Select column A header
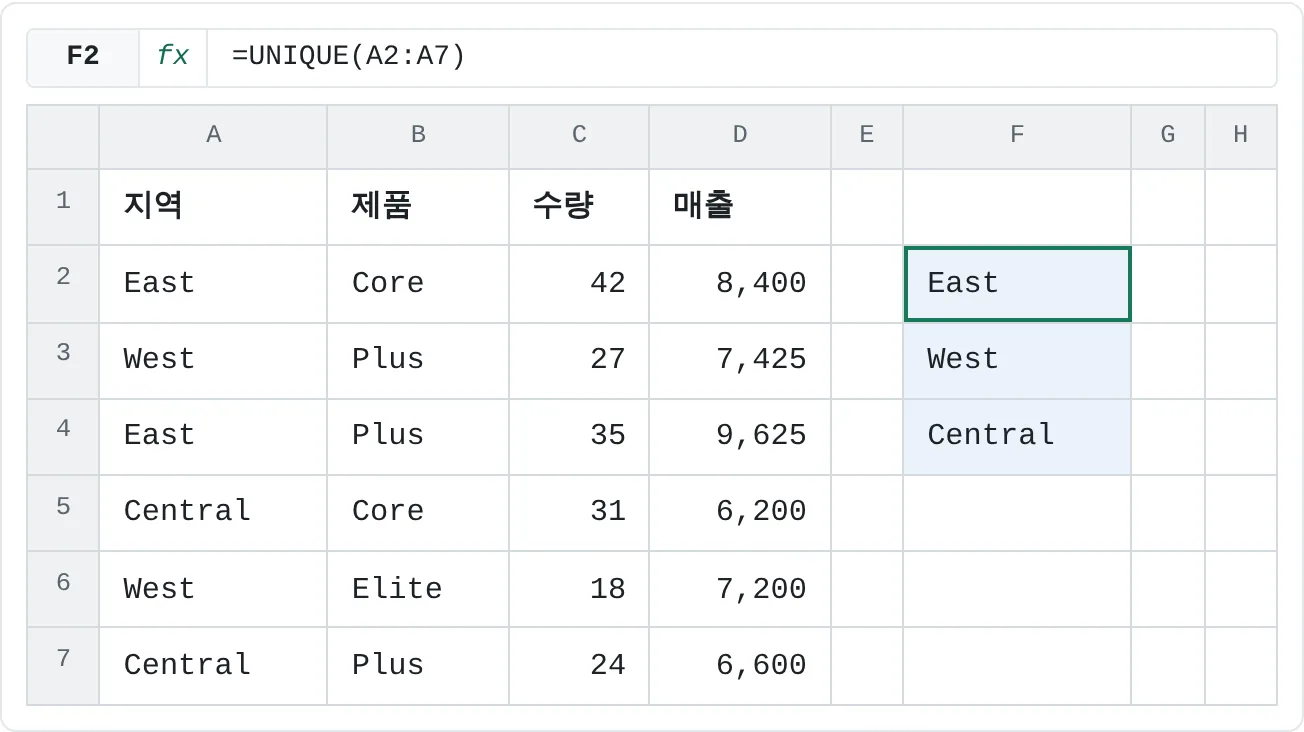This screenshot has width=1304, height=732. [x=213, y=136]
